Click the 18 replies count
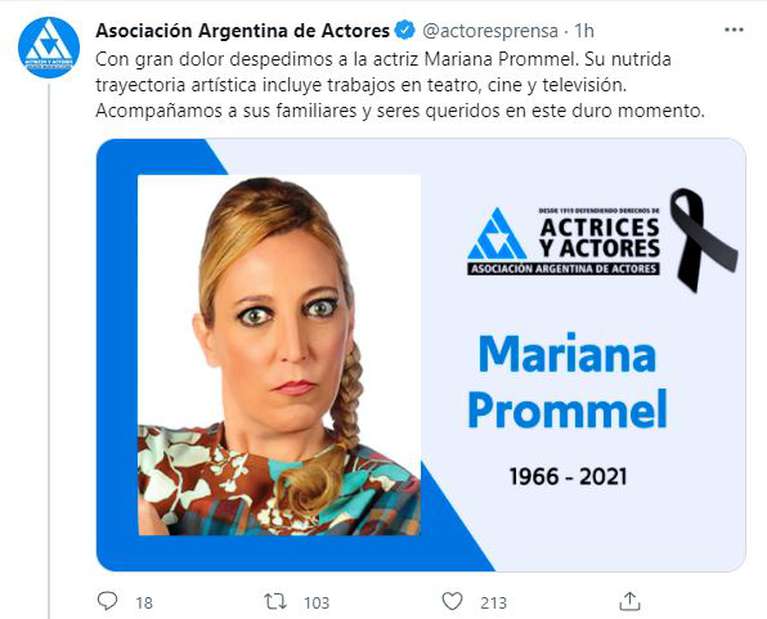Image resolution: width=767 pixels, height=619 pixels. 144,603
